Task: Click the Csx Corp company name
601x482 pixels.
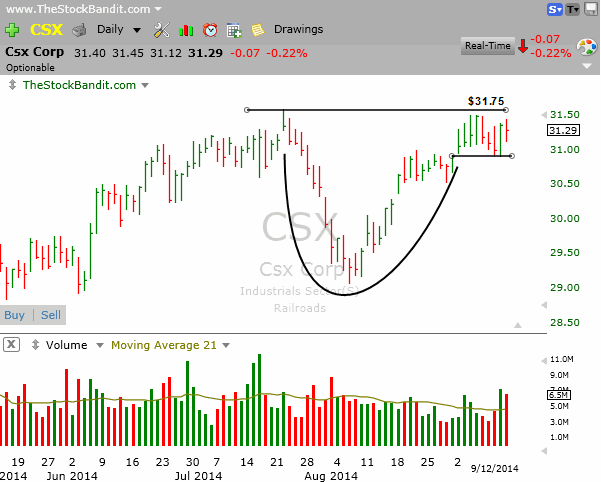Action: pos(34,52)
